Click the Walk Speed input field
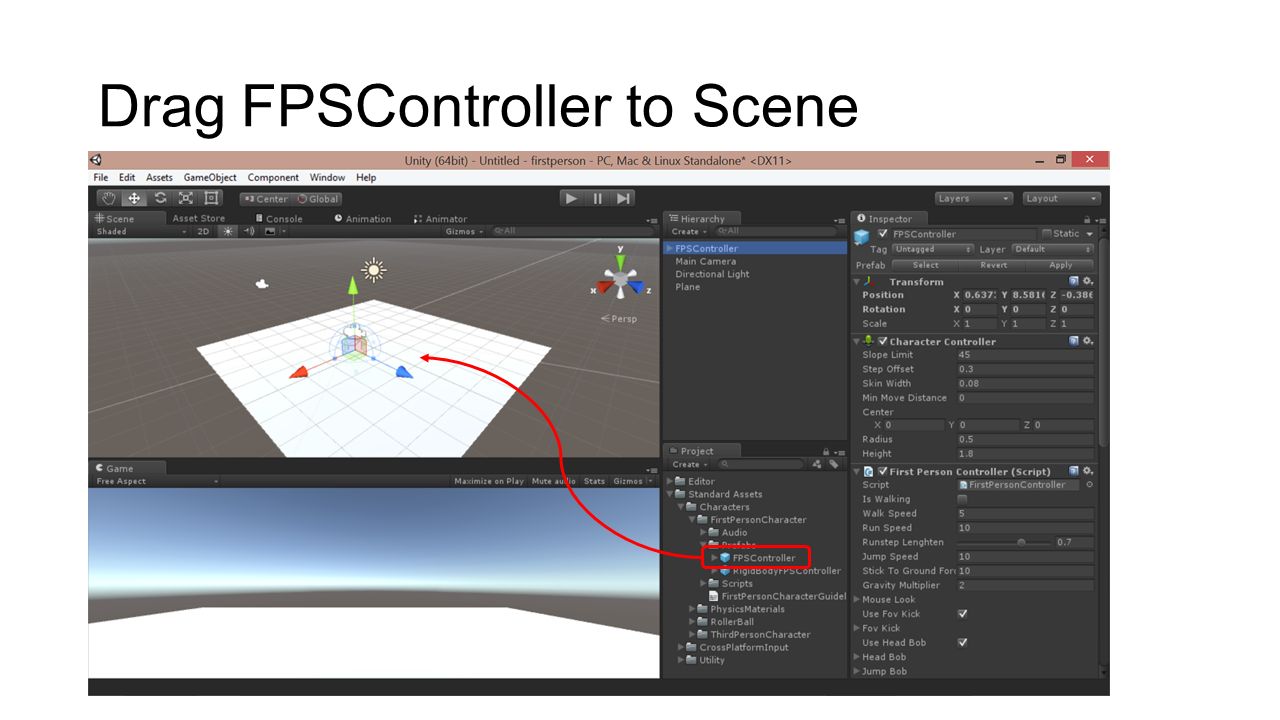 1025,513
